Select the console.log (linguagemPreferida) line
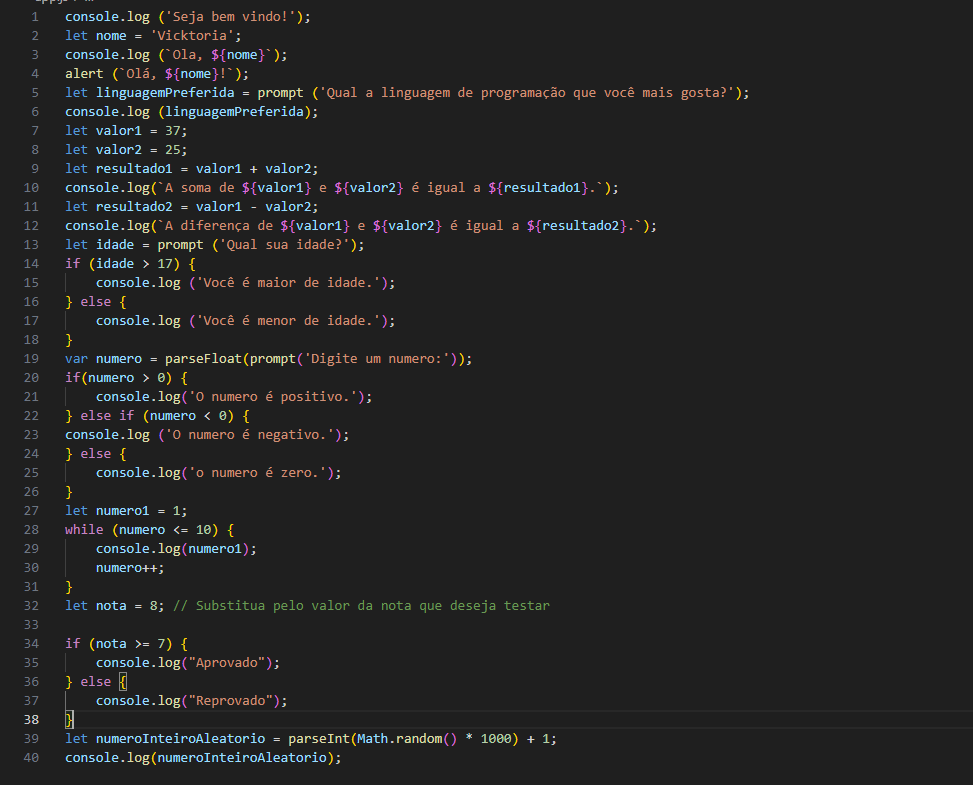973x785 pixels. coord(192,112)
